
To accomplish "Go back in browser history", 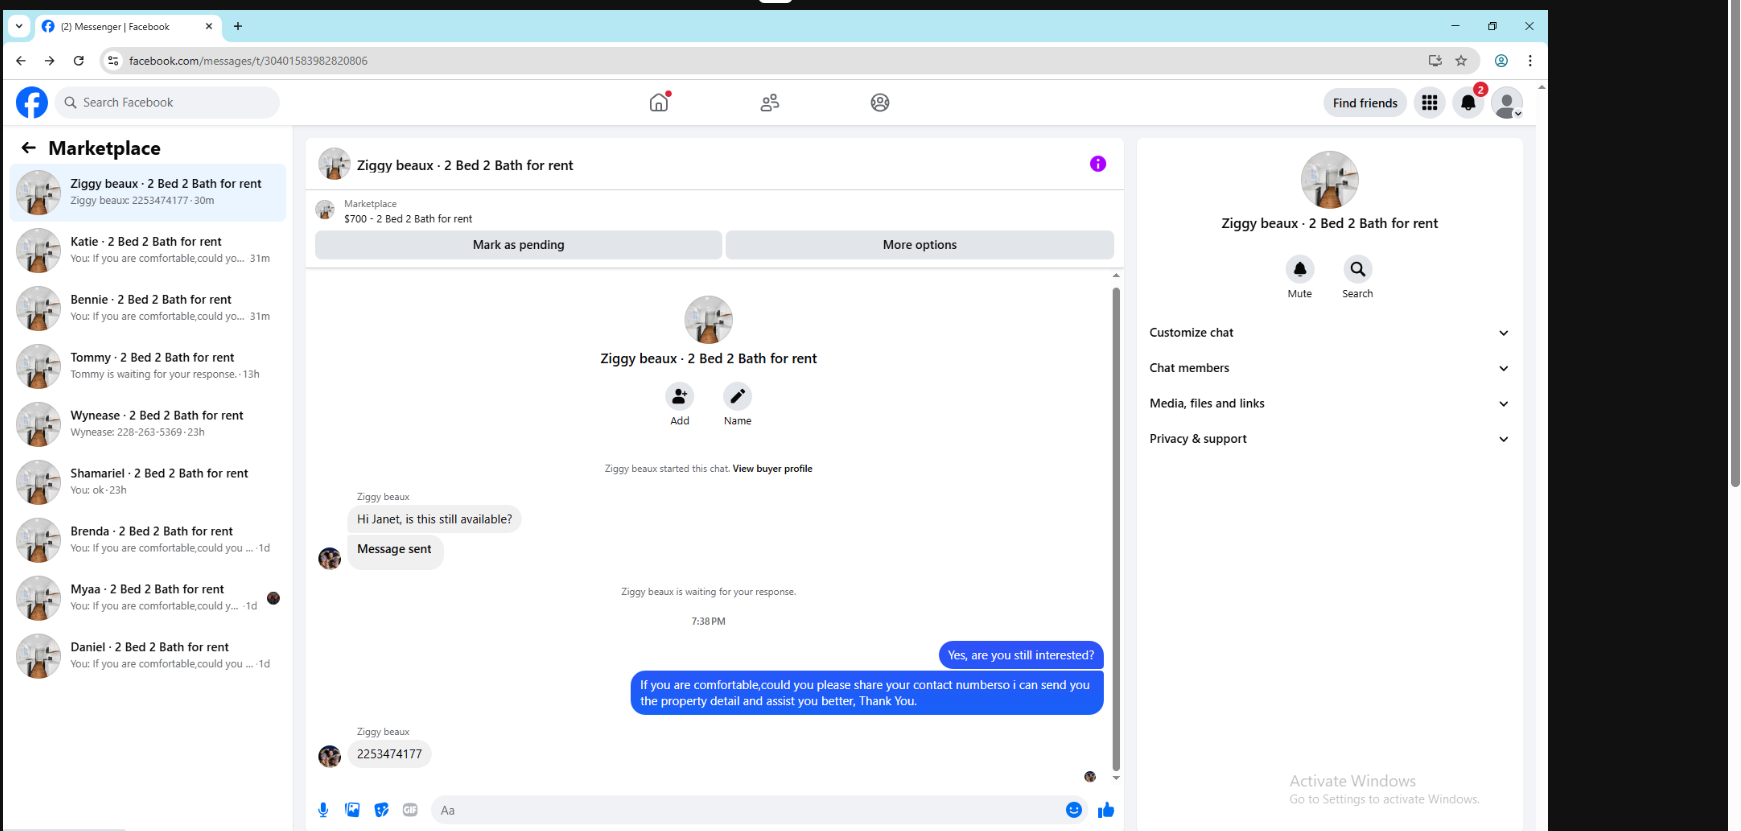I will 21,61.
